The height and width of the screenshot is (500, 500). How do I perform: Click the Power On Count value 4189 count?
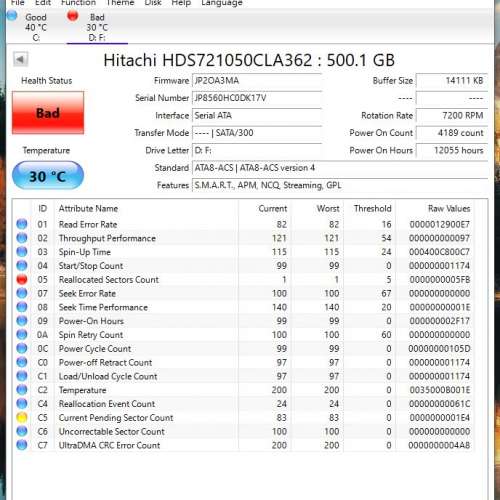[452, 133]
